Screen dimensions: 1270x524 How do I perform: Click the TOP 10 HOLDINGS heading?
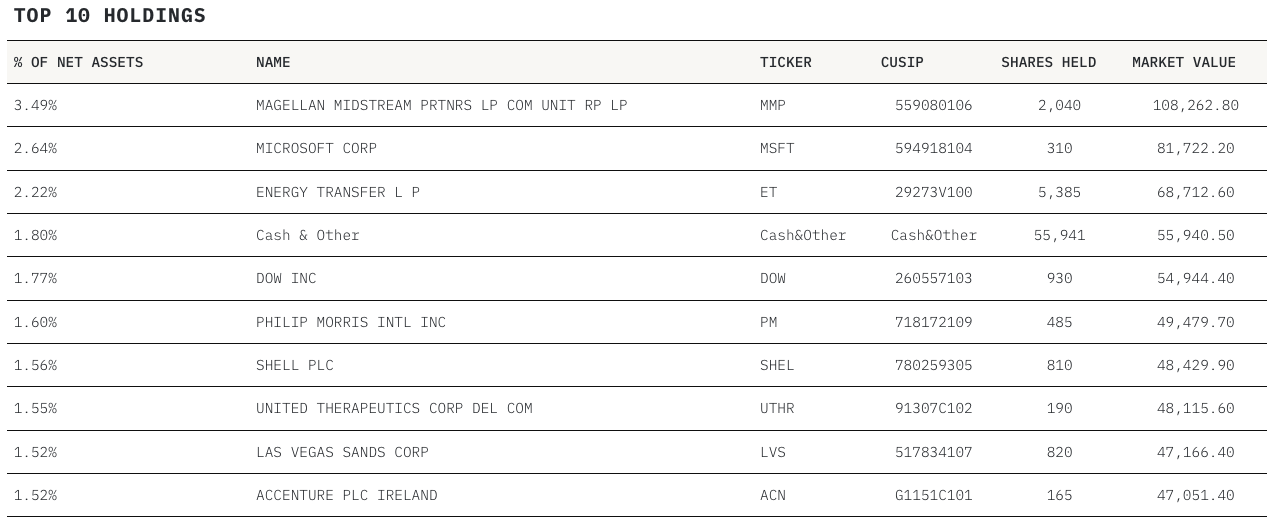[110, 15]
